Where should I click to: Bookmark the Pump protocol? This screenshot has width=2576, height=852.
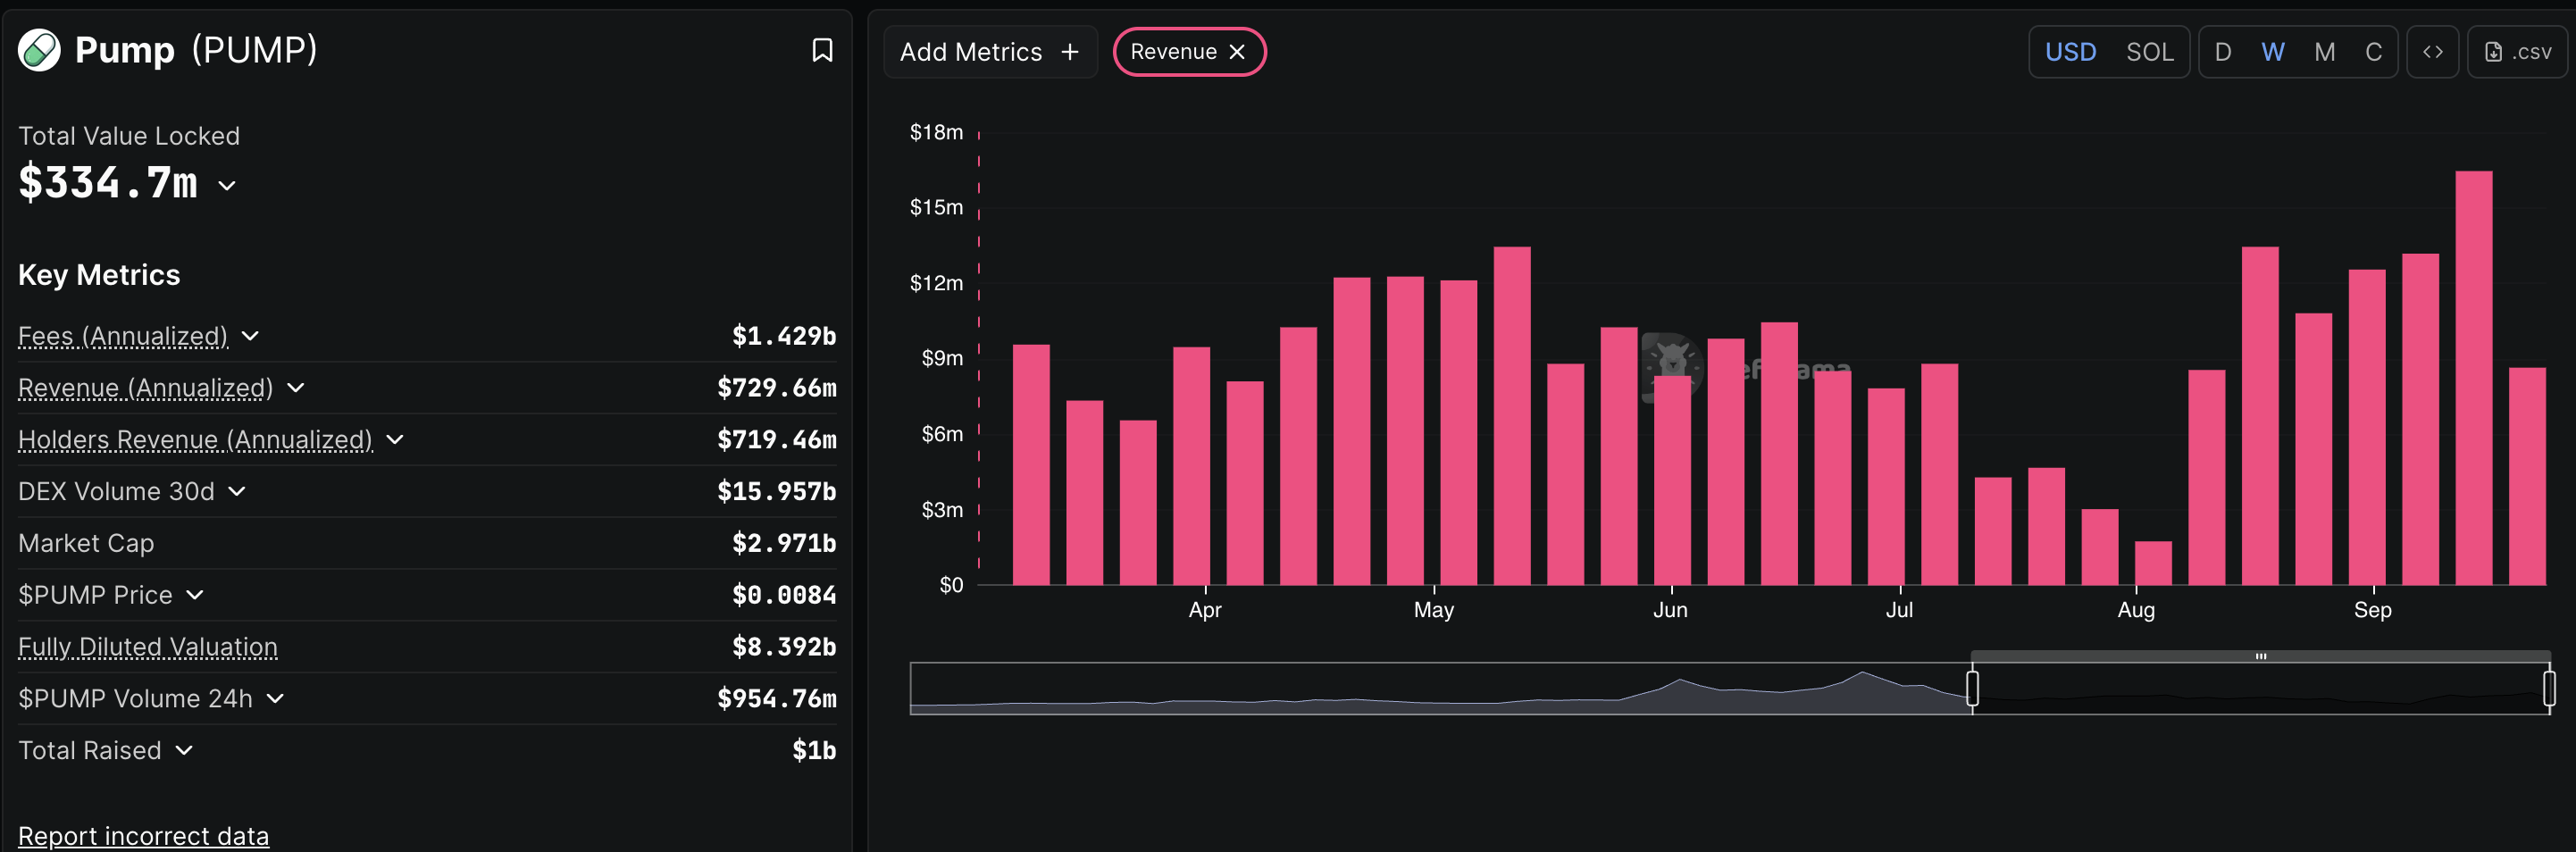[822, 50]
